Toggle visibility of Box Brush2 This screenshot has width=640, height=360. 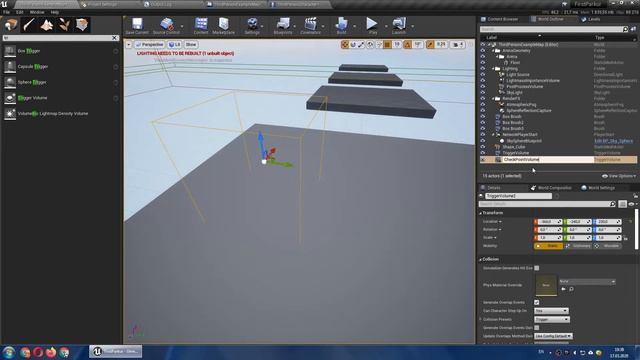(483, 122)
